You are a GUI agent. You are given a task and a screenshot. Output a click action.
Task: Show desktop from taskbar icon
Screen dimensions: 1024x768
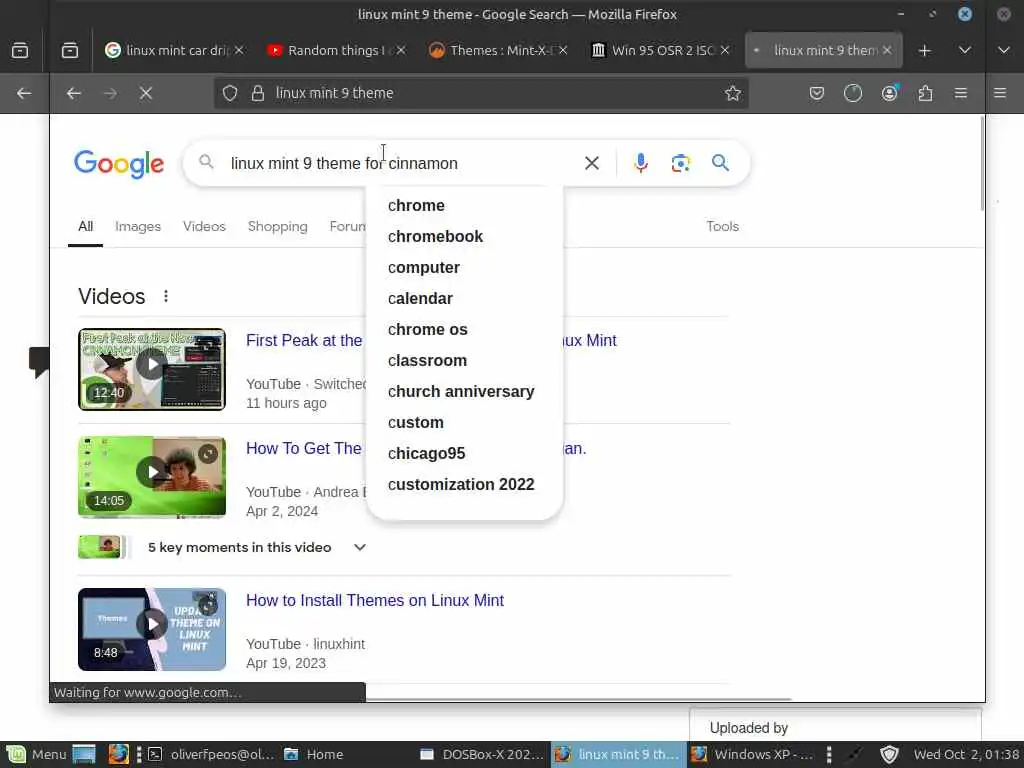click(x=84, y=754)
